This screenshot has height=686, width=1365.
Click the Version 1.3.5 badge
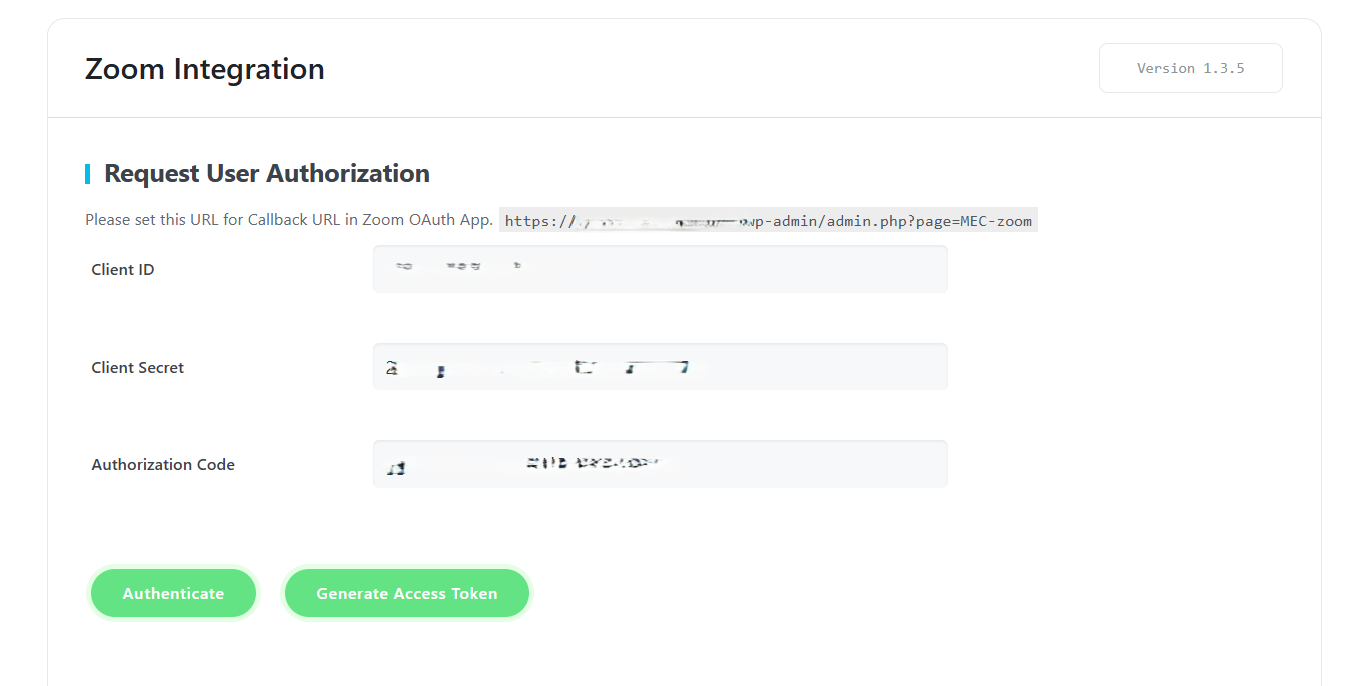pyautogui.click(x=1190, y=67)
